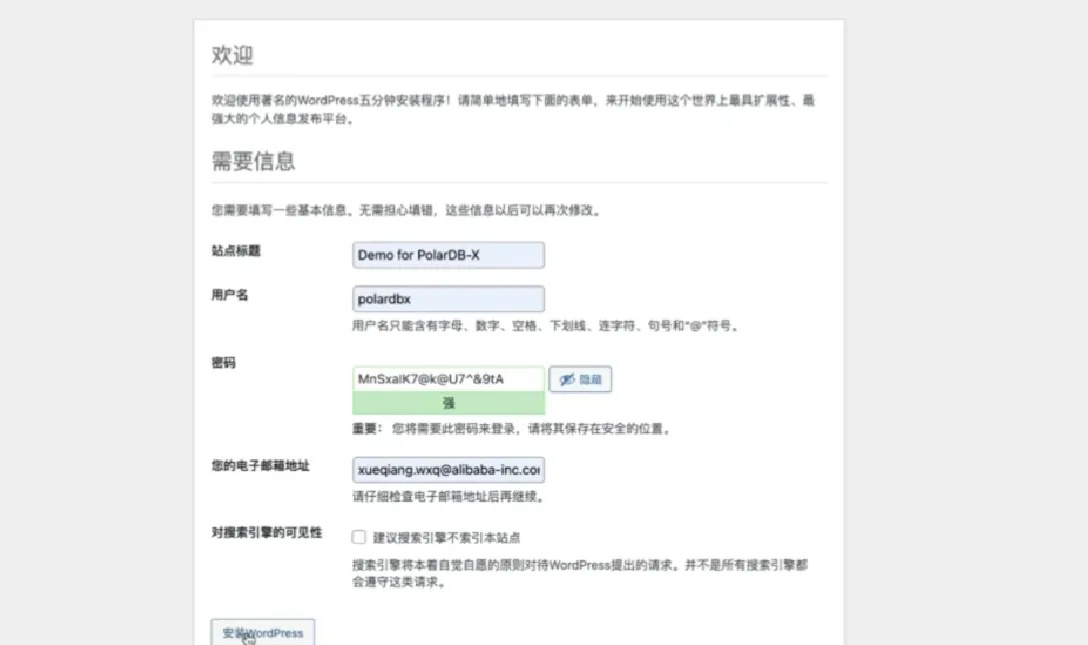This screenshot has height=645, width=1088.
Task: Toggle the 隐藏 button to hide the password
Action: click(581, 379)
